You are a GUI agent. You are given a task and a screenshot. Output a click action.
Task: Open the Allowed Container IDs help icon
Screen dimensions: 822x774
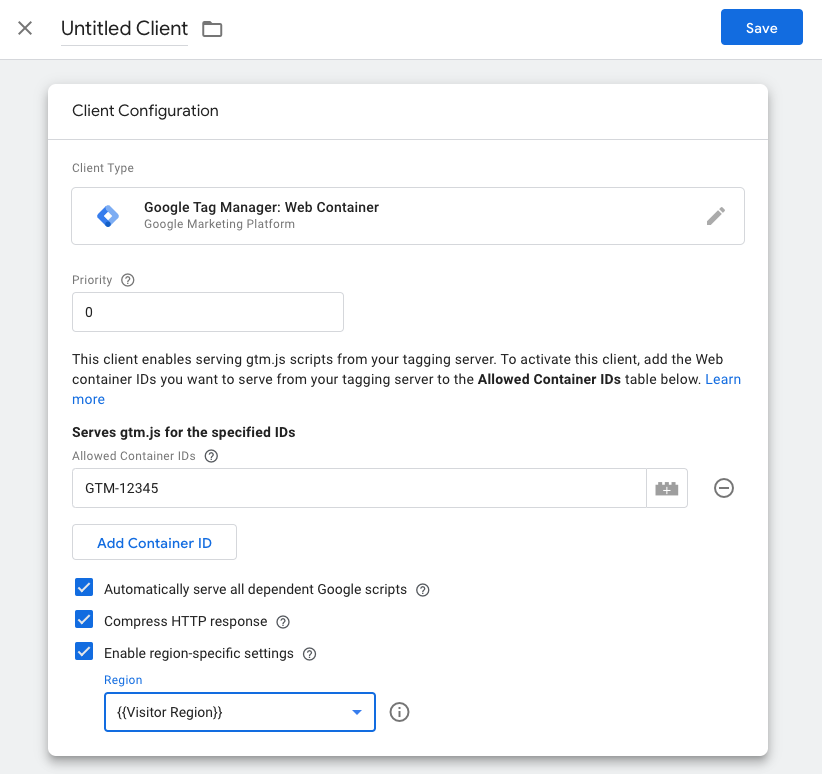[210, 455]
